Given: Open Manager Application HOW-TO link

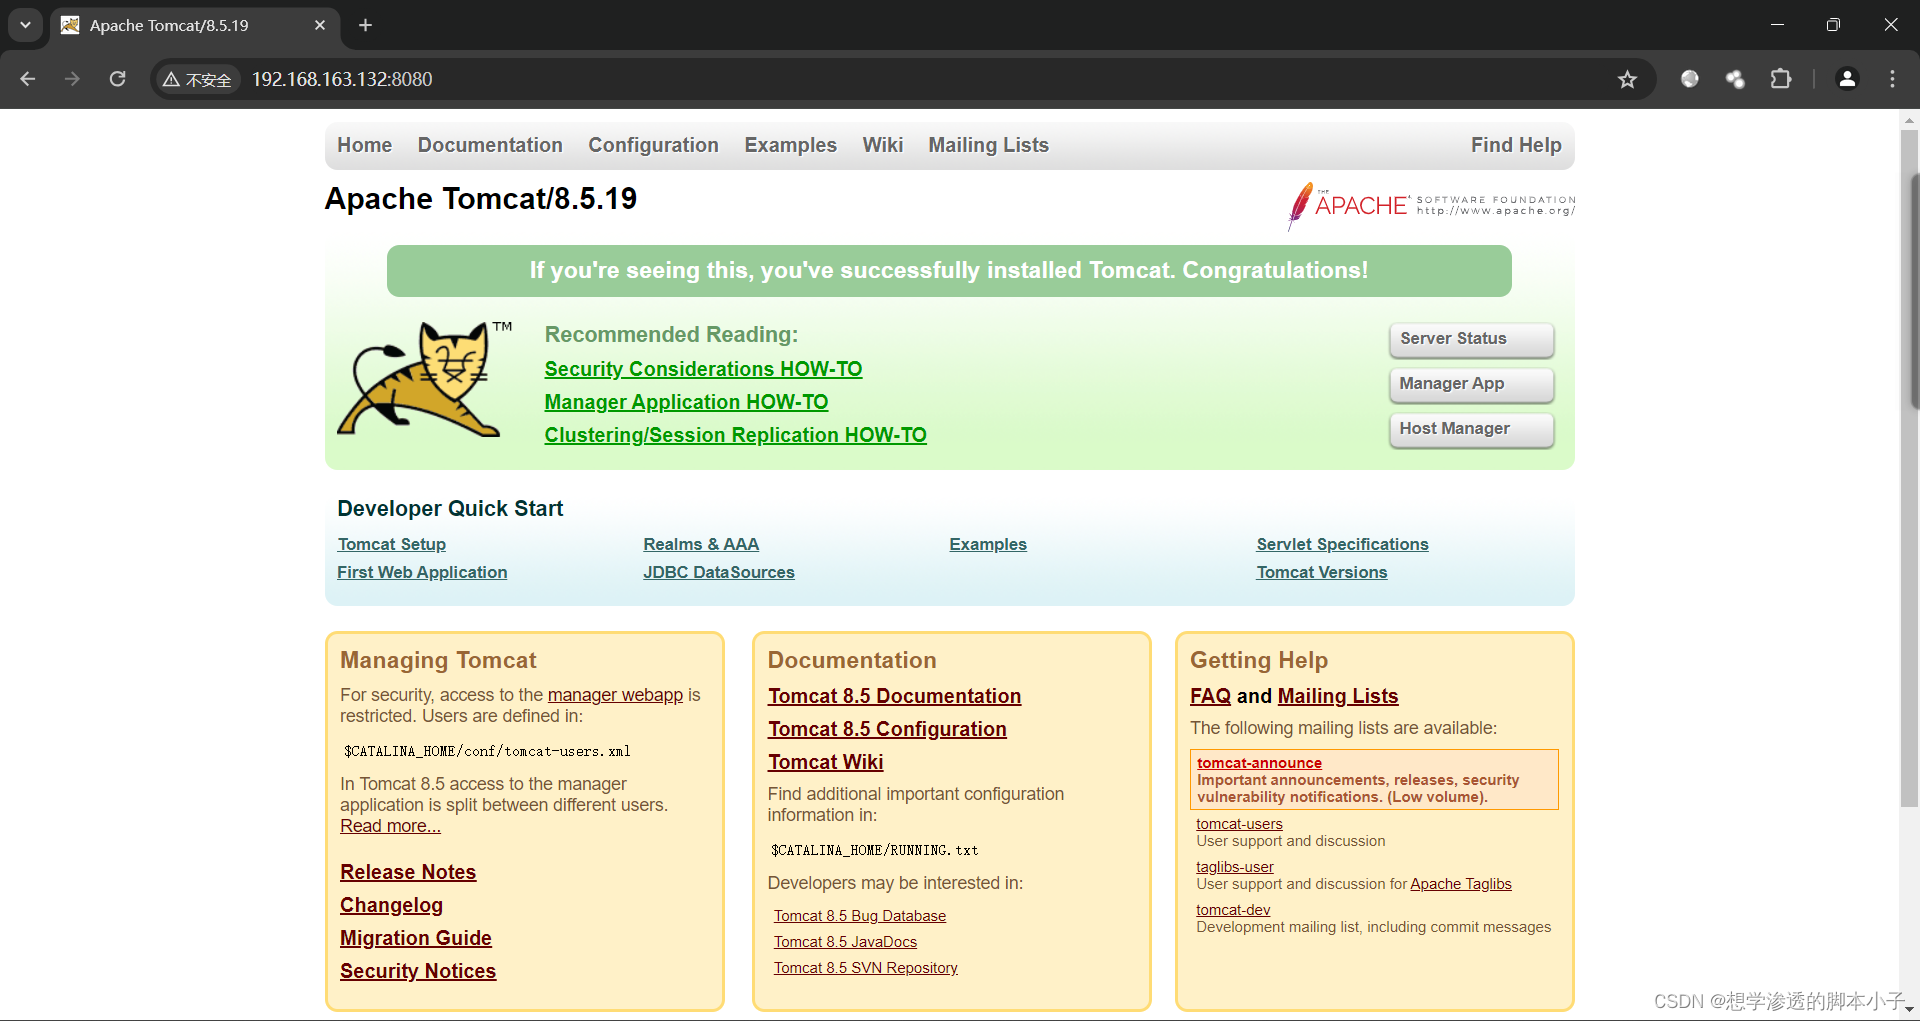Looking at the screenshot, I should click(x=686, y=402).
